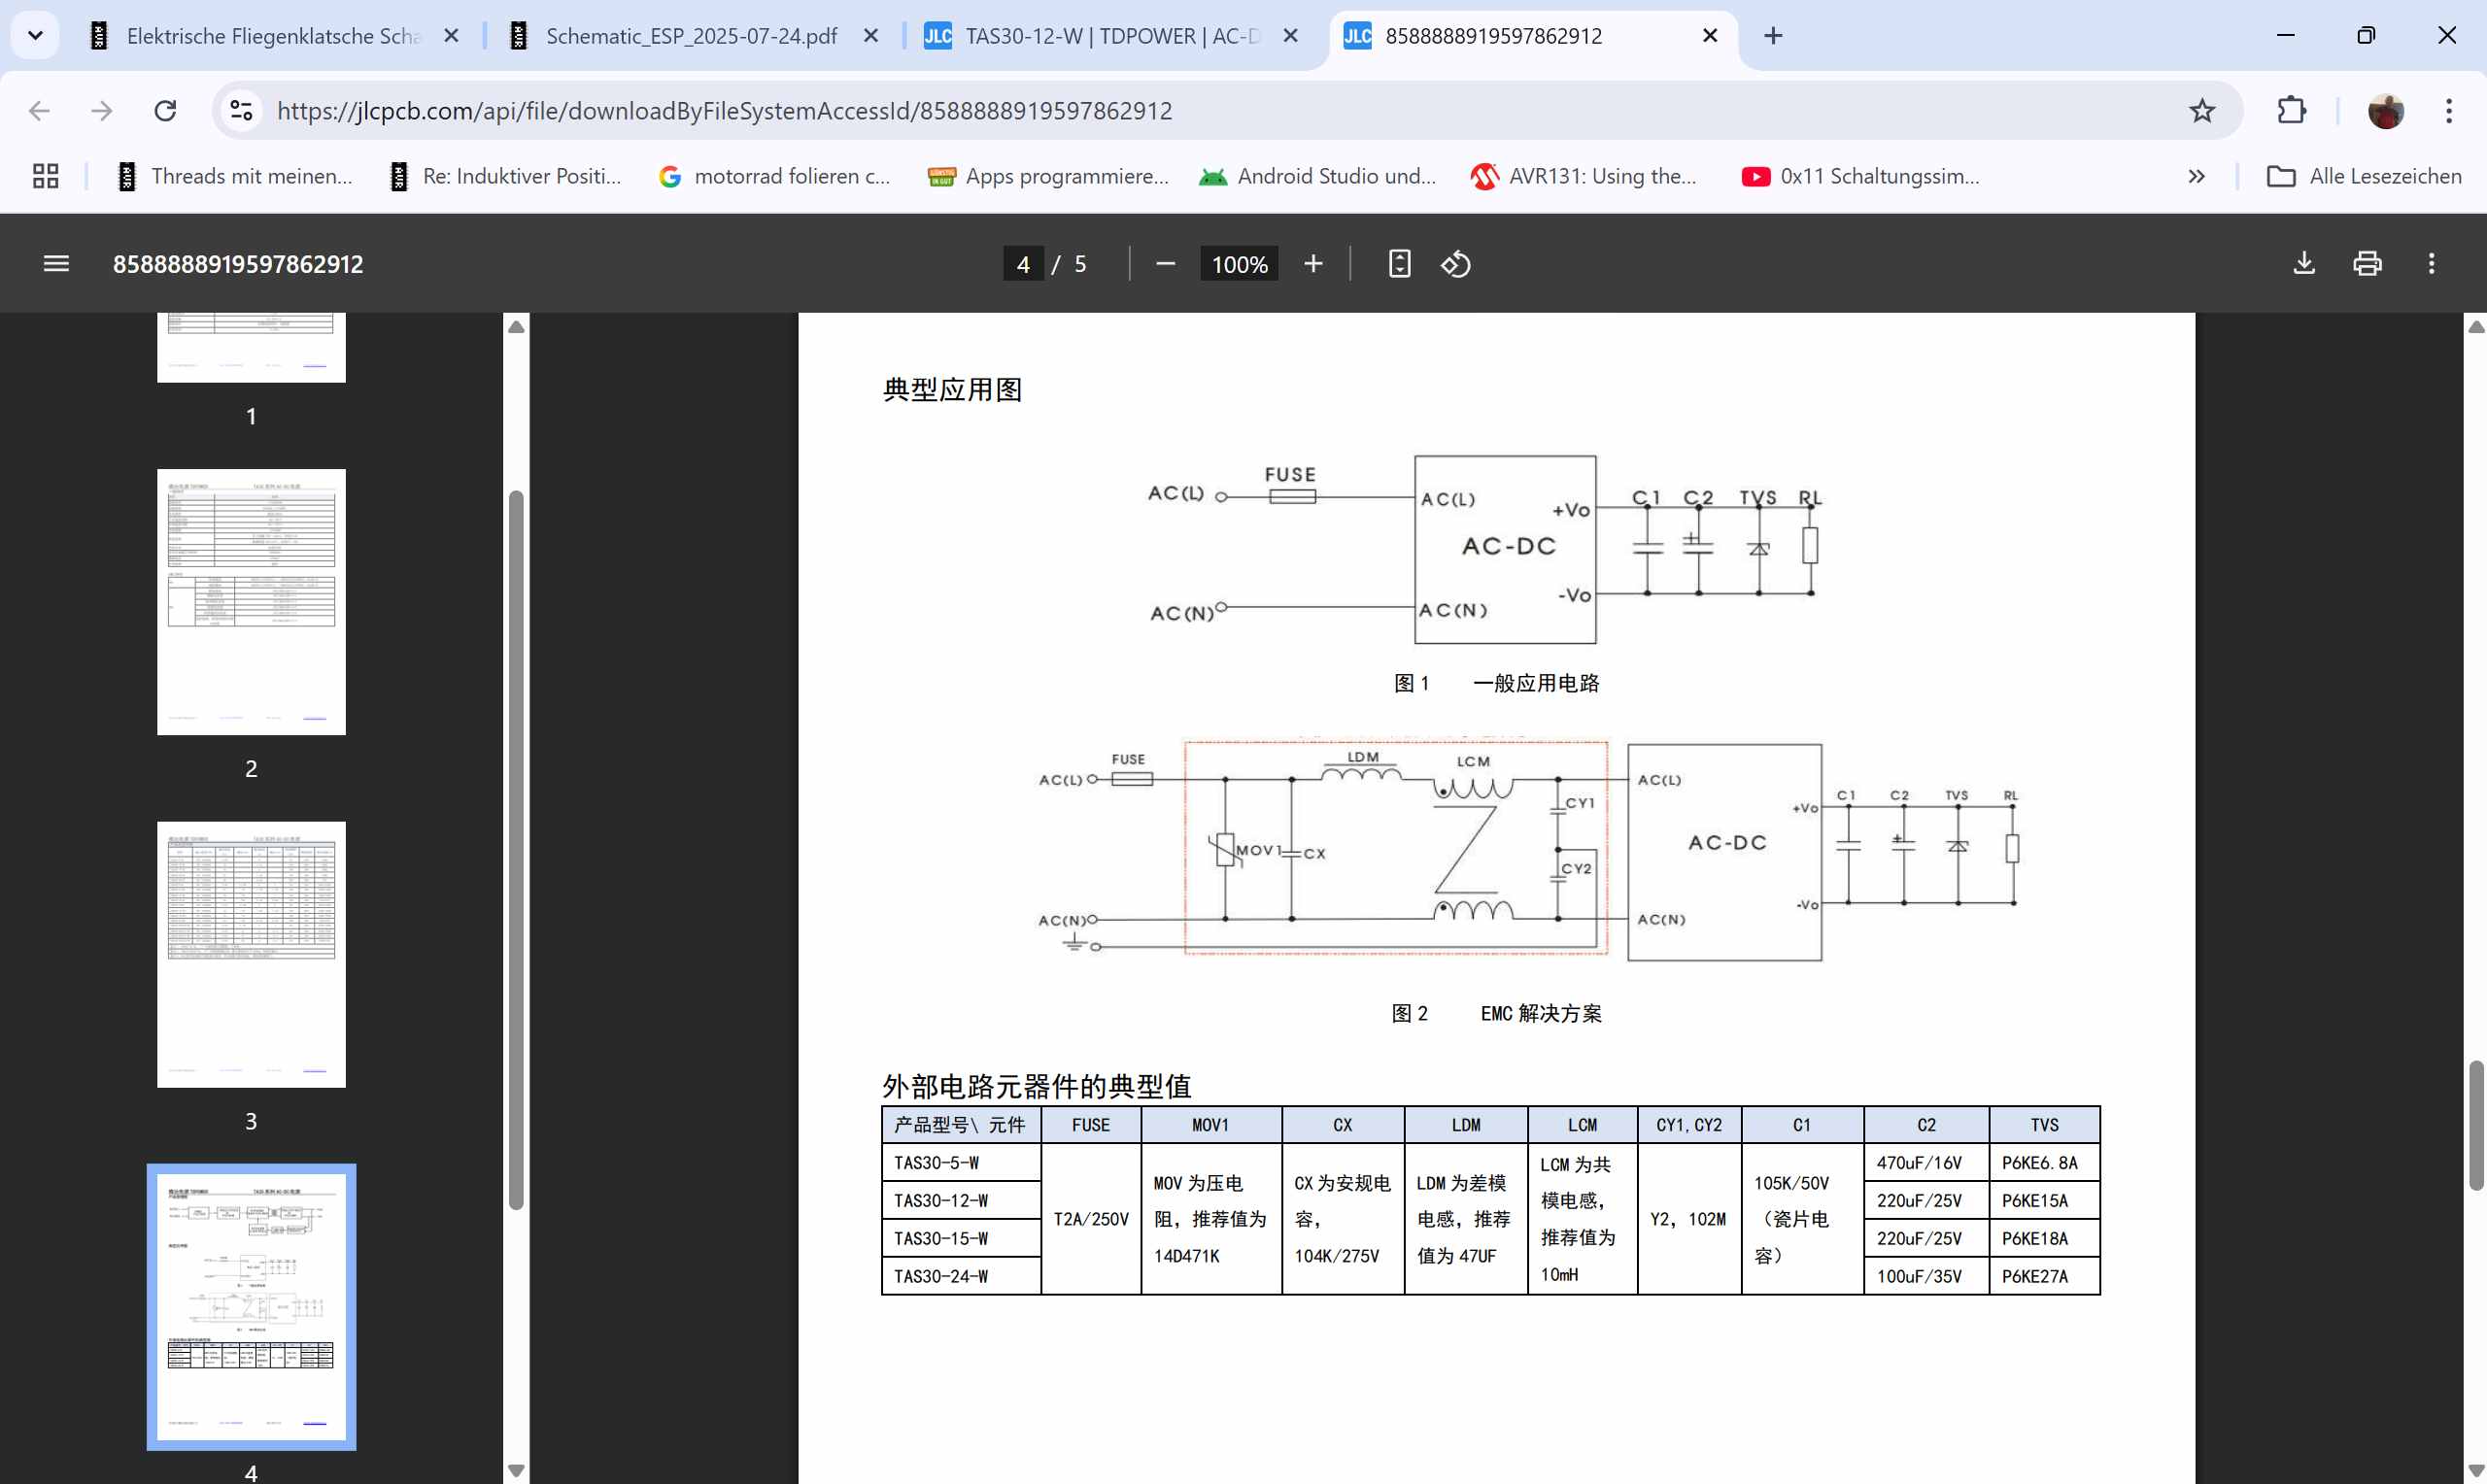Switch to TAS30-12-W TDPOWER tab
The height and width of the screenshot is (1484, 2487).
[x=1110, y=36]
